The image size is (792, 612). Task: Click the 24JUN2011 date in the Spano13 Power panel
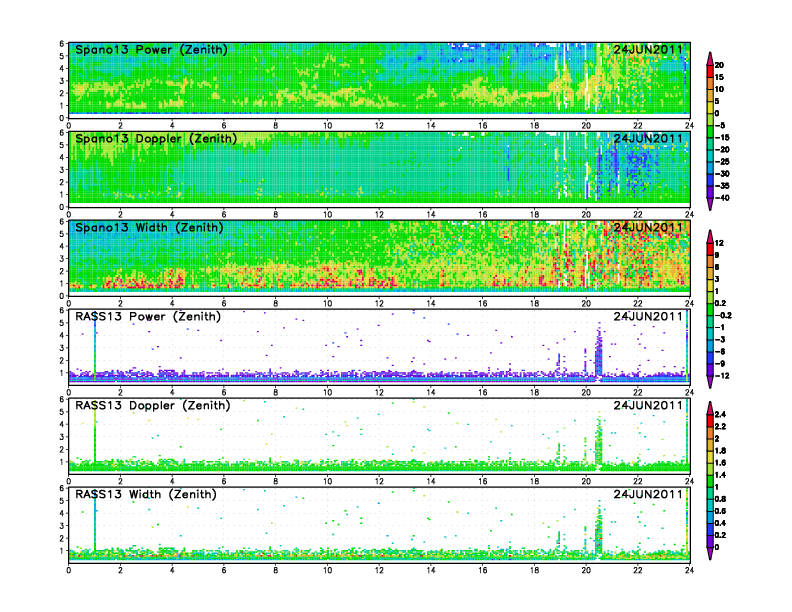point(648,50)
